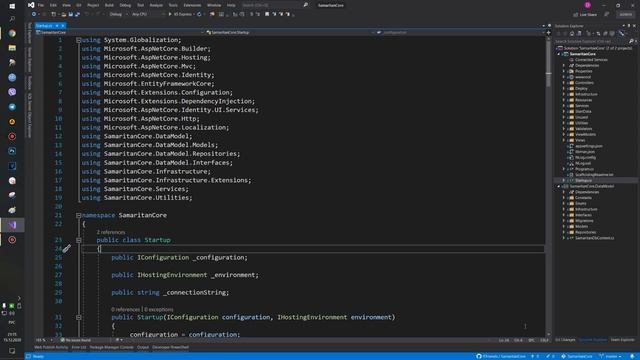Expand the Dependencies node under SamaritanCore
The height and width of the screenshot is (360, 640).
pyautogui.click(x=564, y=65)
